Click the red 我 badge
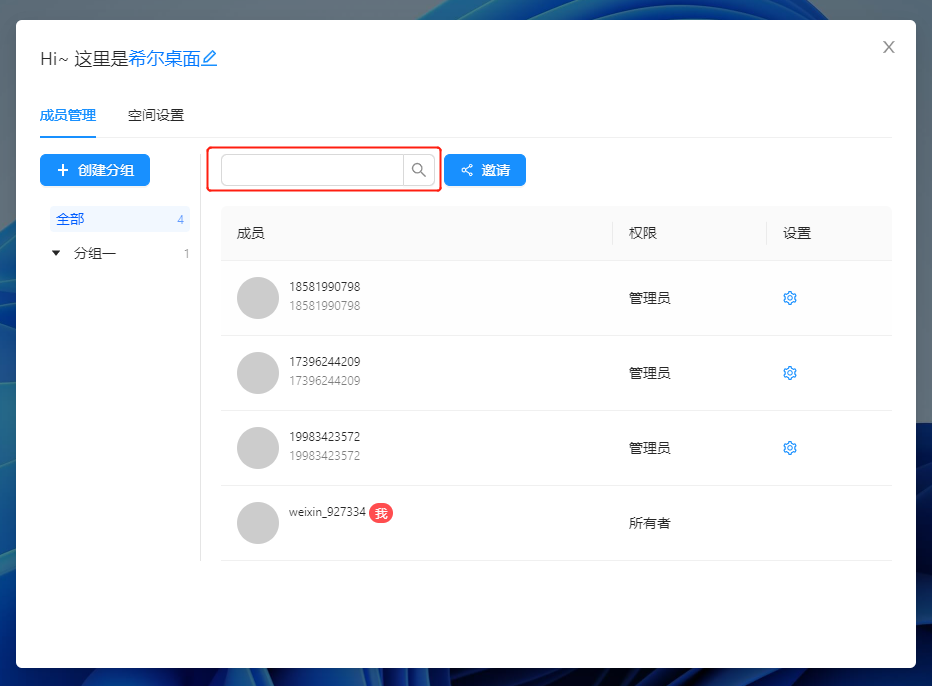Viewport: 932px width, 686px height. coord(381,513)
